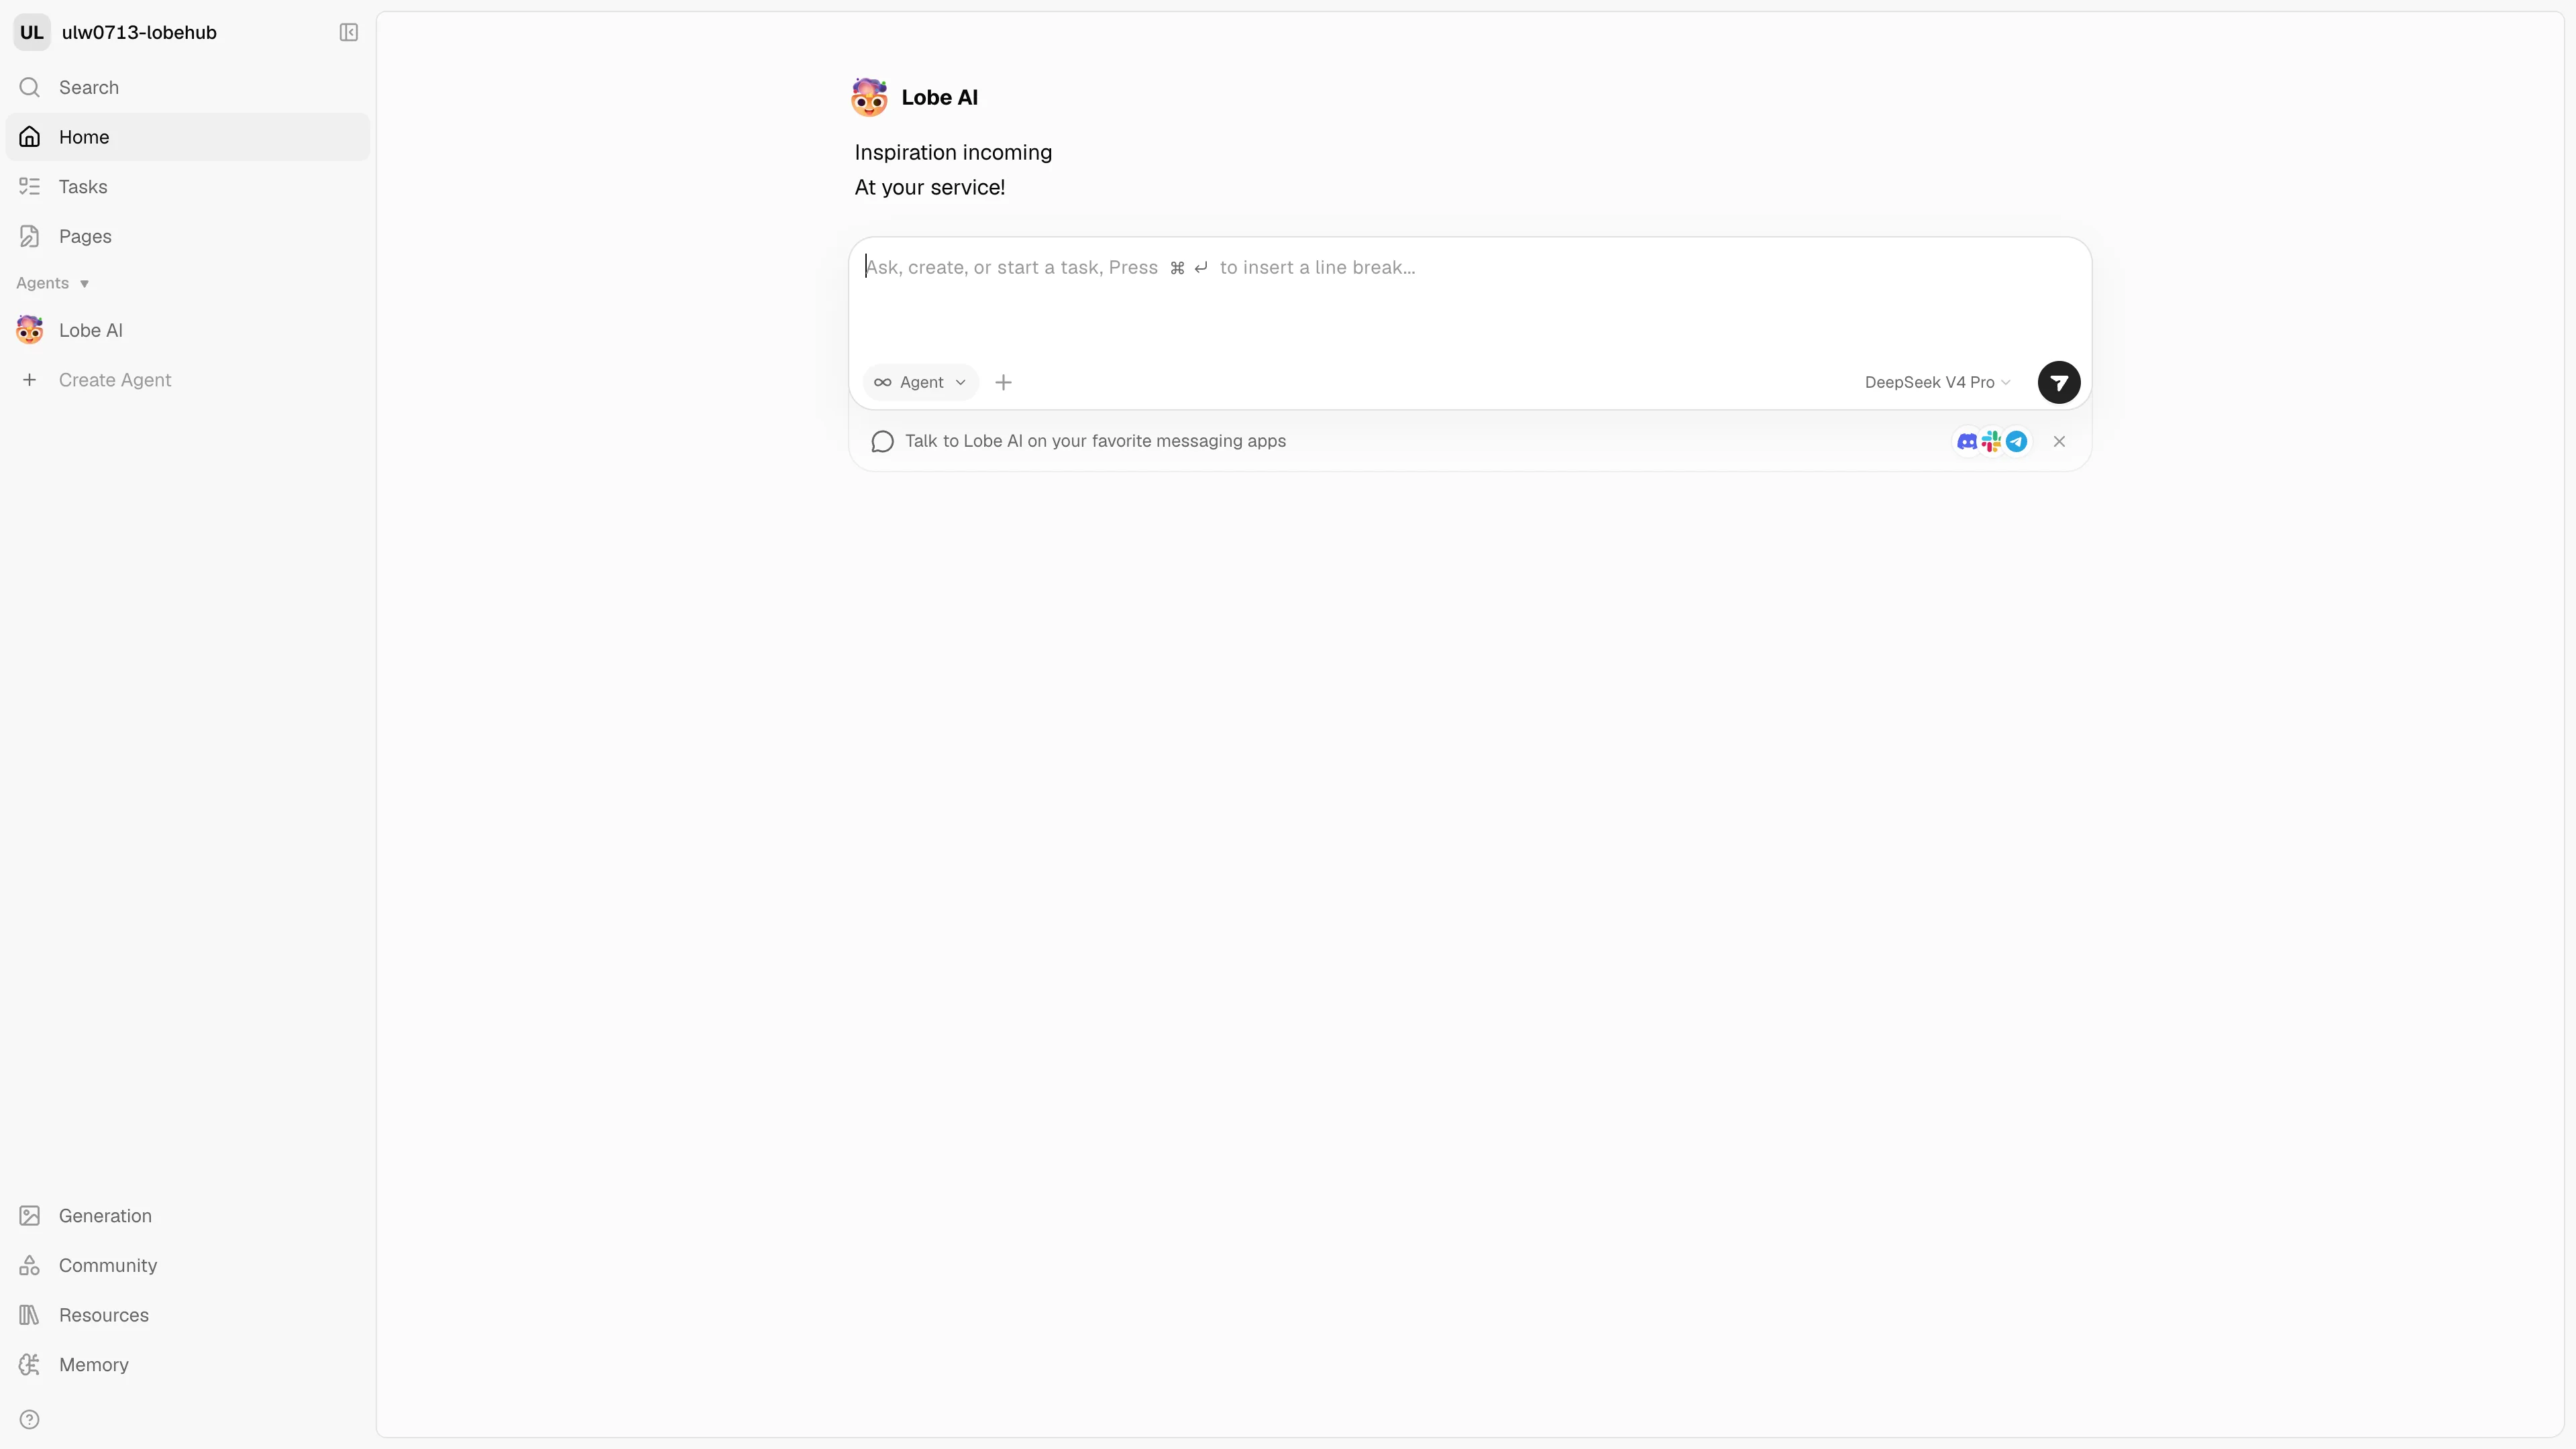
Task: Collapse the sidebar panel icon
Action: coord(348,32)
